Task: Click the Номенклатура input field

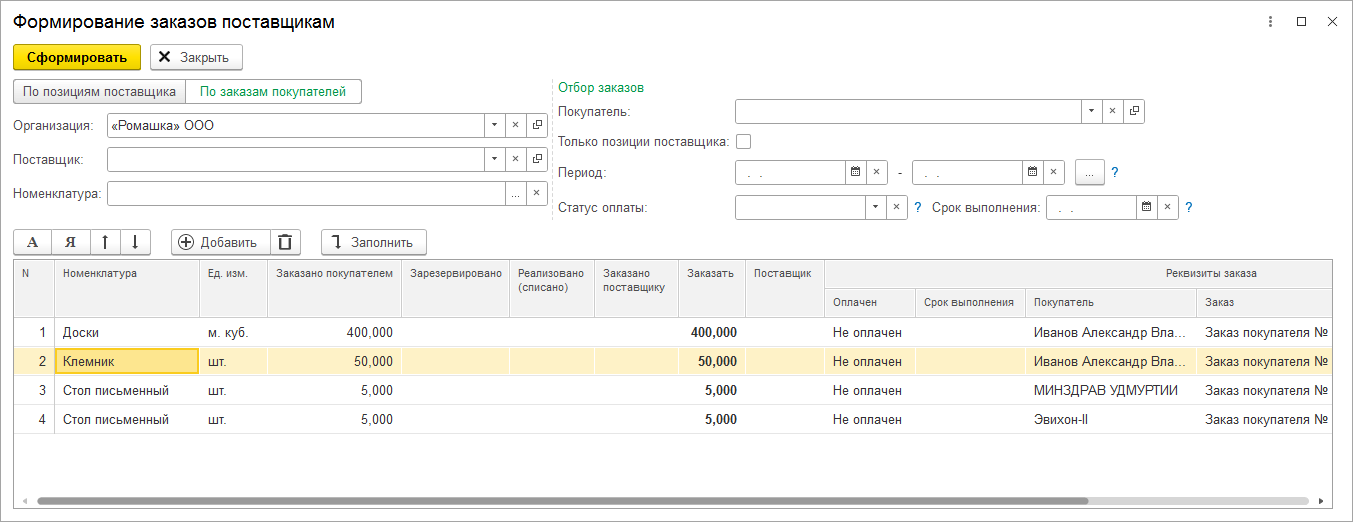Action: (306, 194)
